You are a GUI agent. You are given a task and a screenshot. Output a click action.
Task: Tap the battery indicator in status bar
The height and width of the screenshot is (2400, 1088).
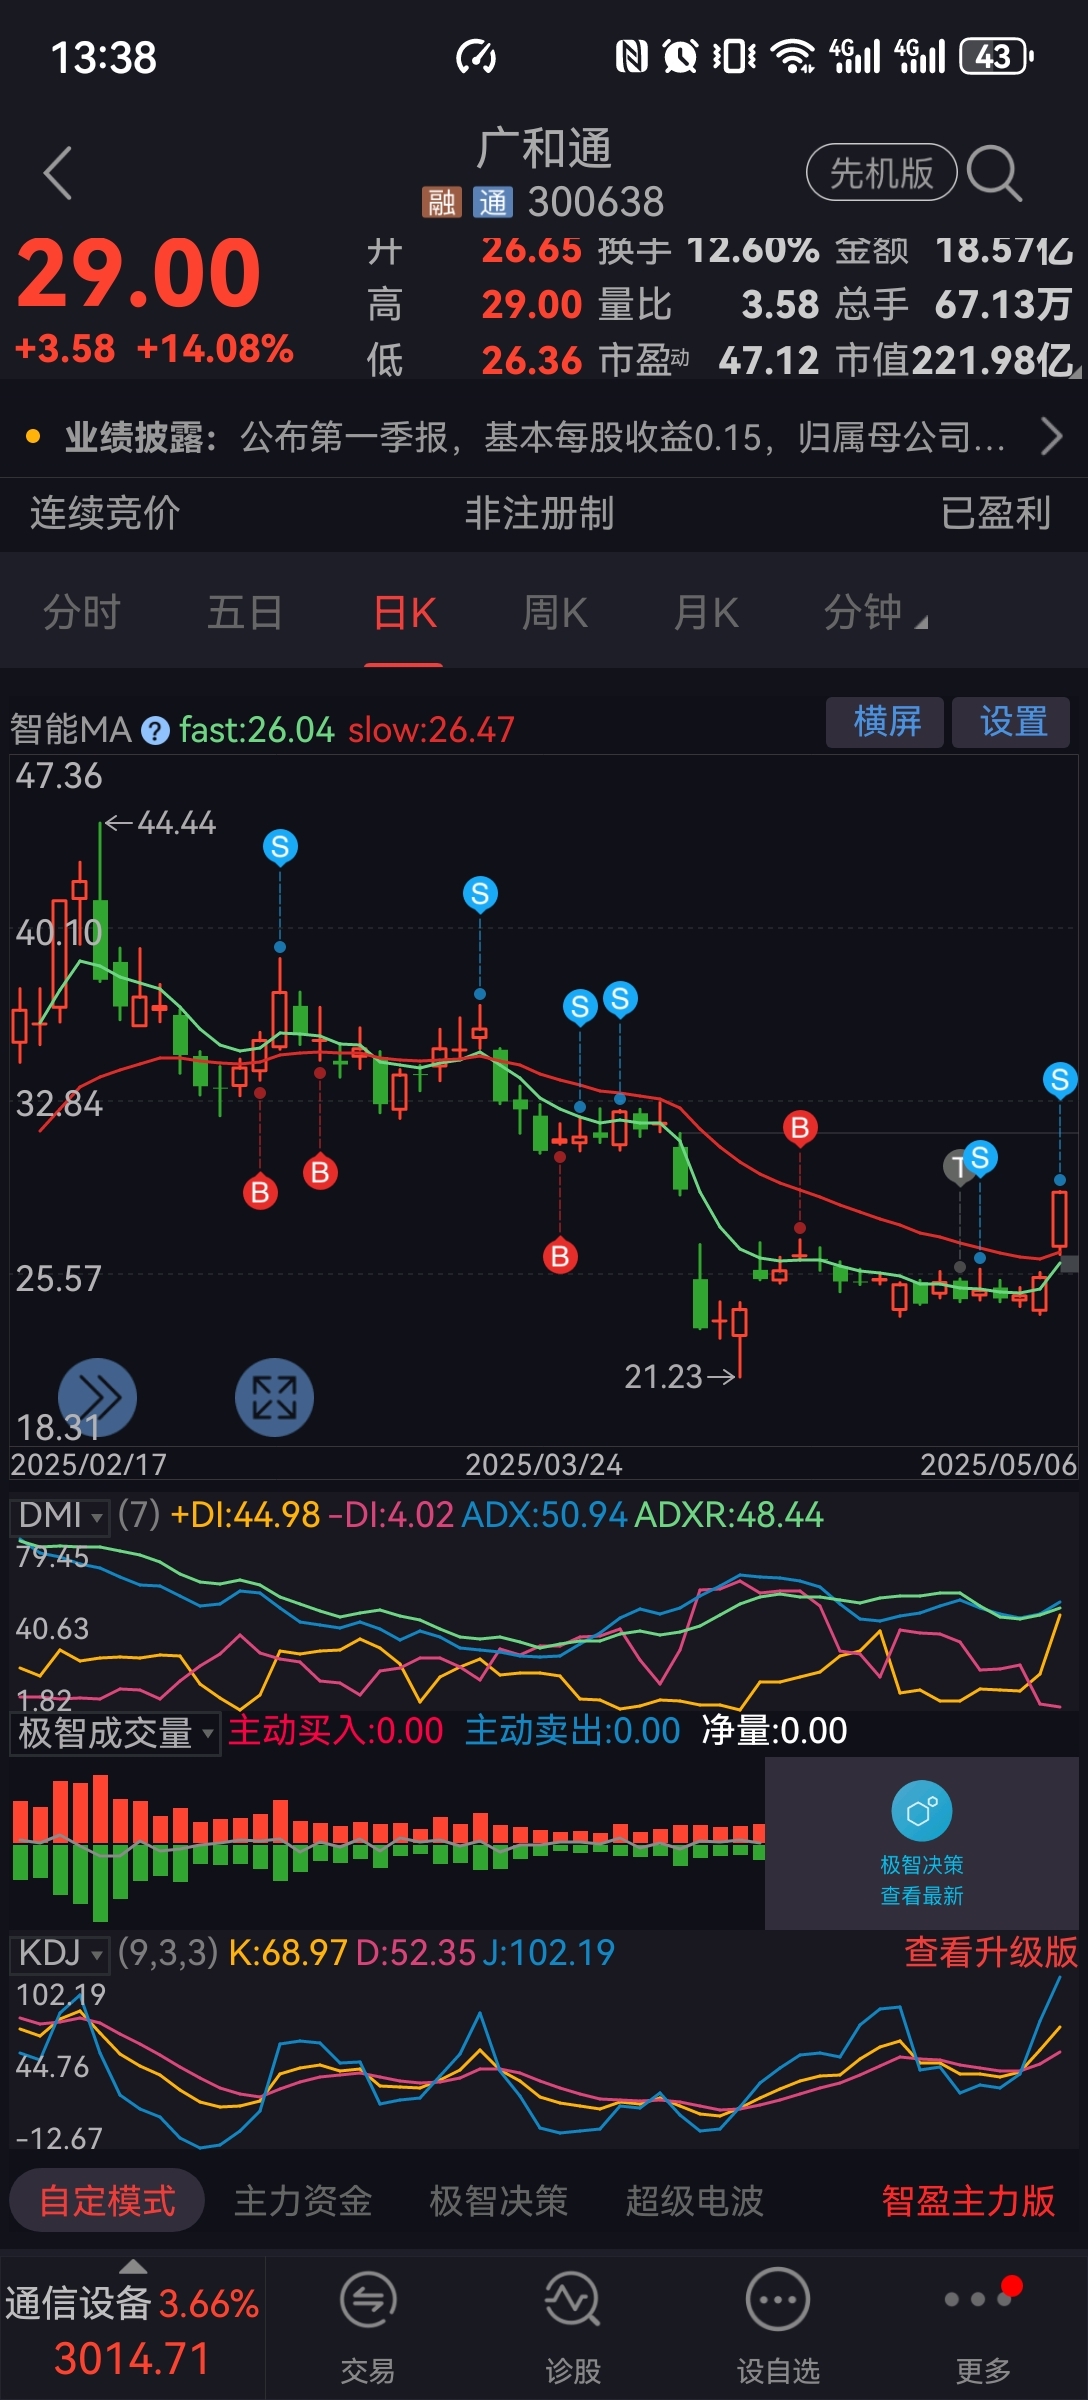996,57
